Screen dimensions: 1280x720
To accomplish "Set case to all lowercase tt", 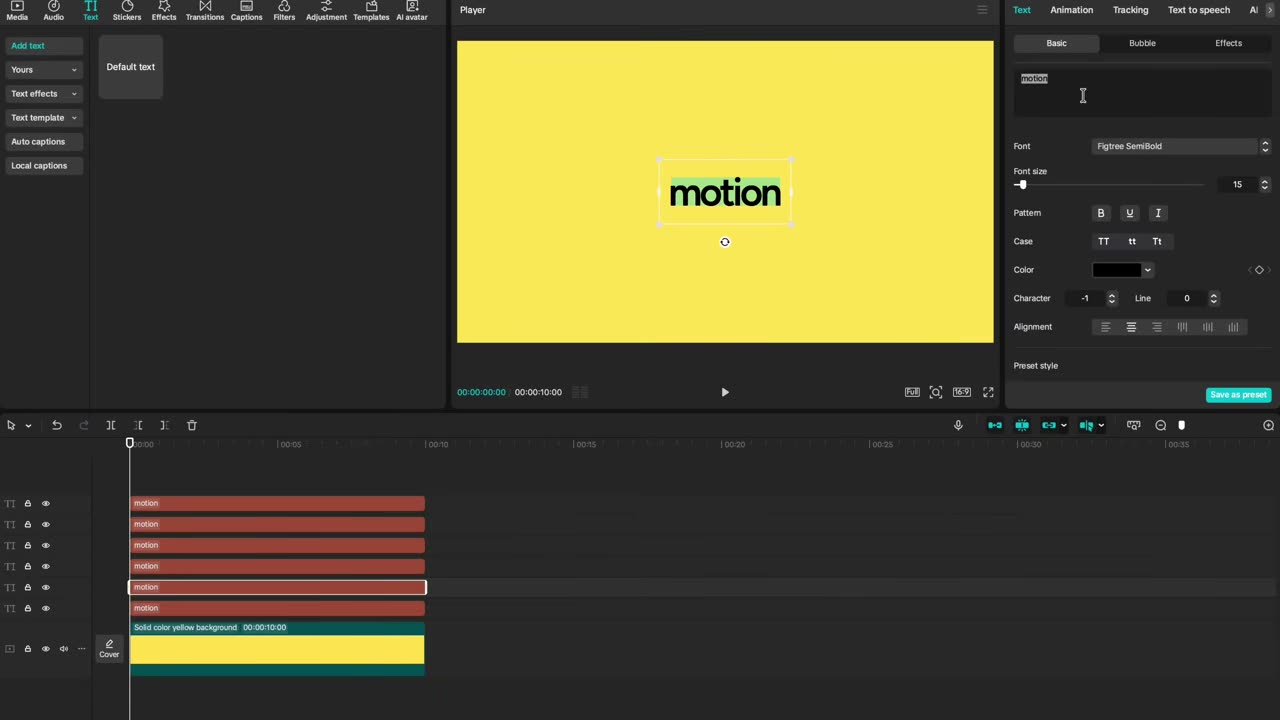I will click(1132, 241).
